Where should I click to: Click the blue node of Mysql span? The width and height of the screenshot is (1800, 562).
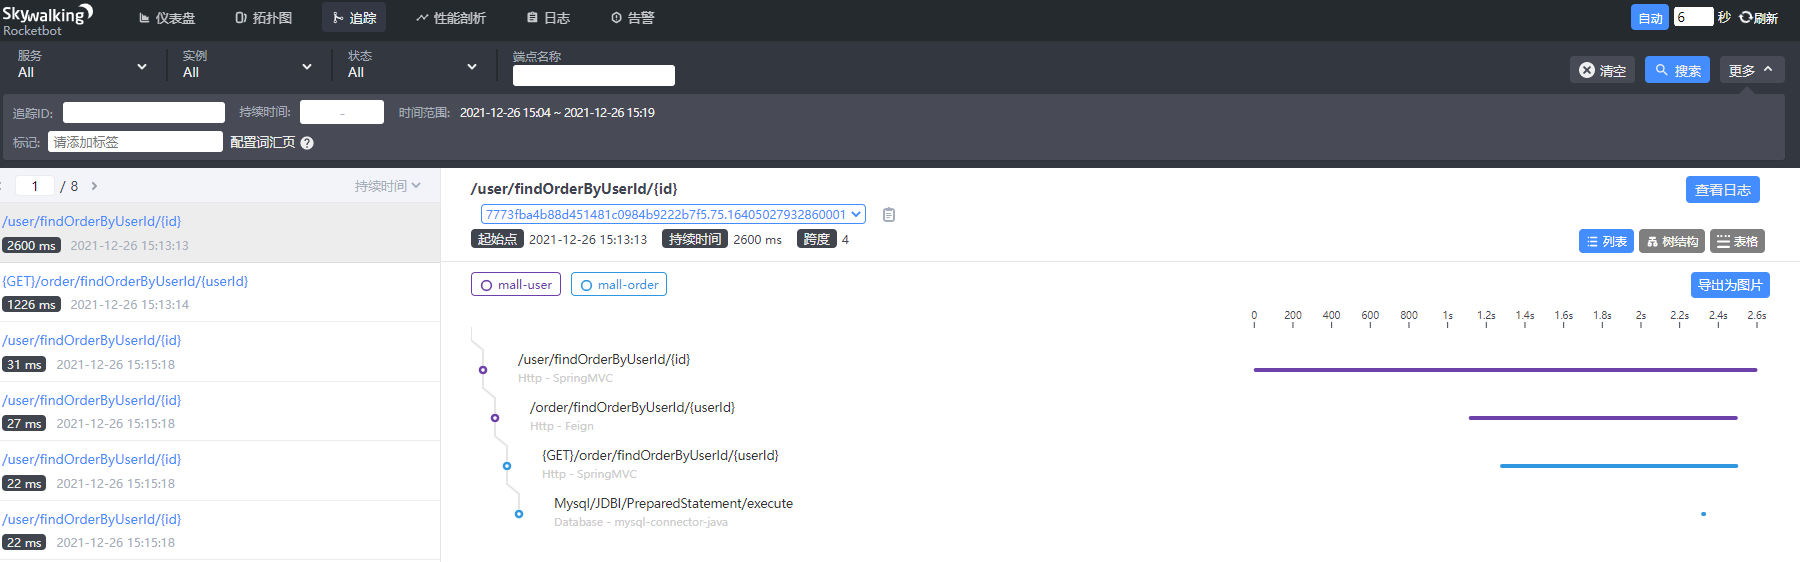click(x=519, y=514)
